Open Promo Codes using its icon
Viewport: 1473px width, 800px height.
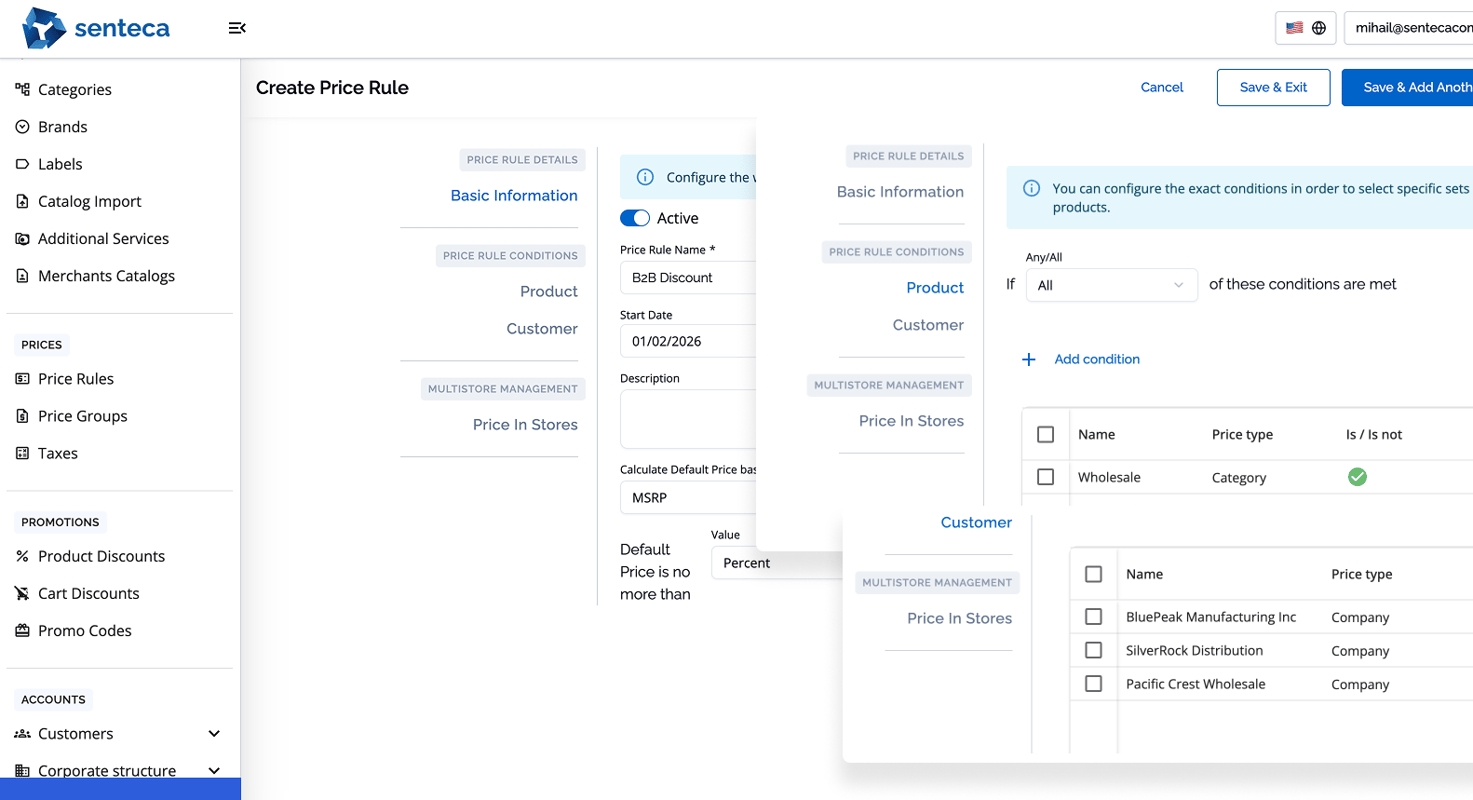point(21,630)
